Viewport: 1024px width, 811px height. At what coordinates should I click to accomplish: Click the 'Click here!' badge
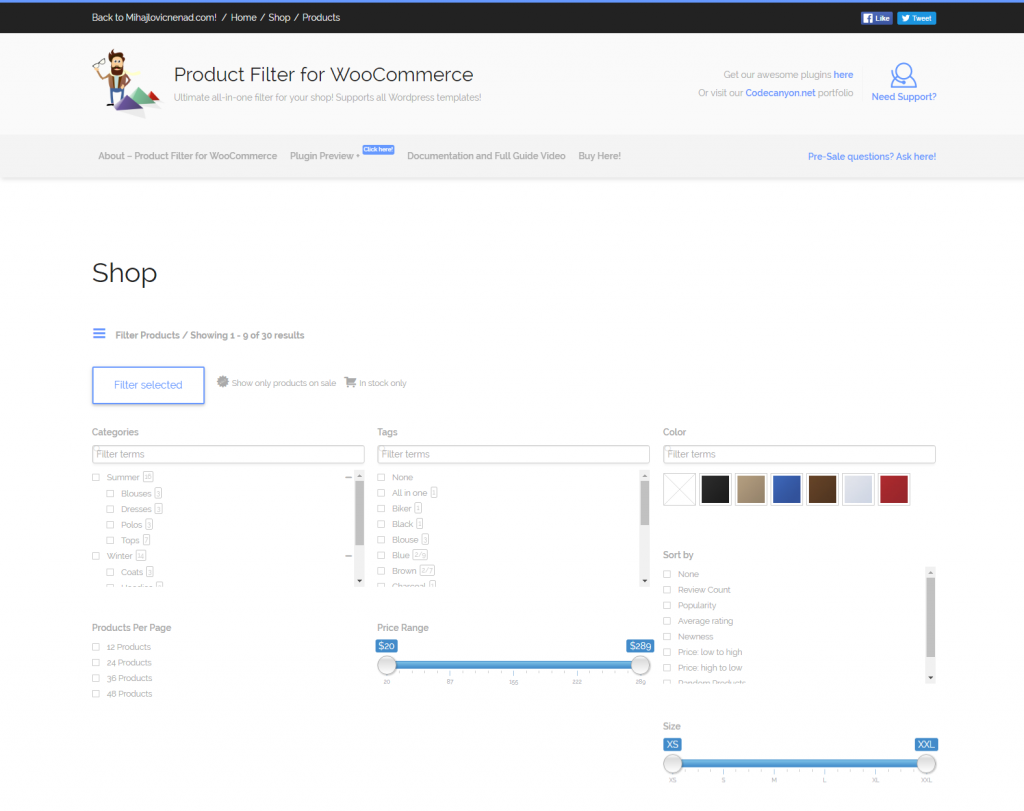pyautogui.click(x=378, y=150)
